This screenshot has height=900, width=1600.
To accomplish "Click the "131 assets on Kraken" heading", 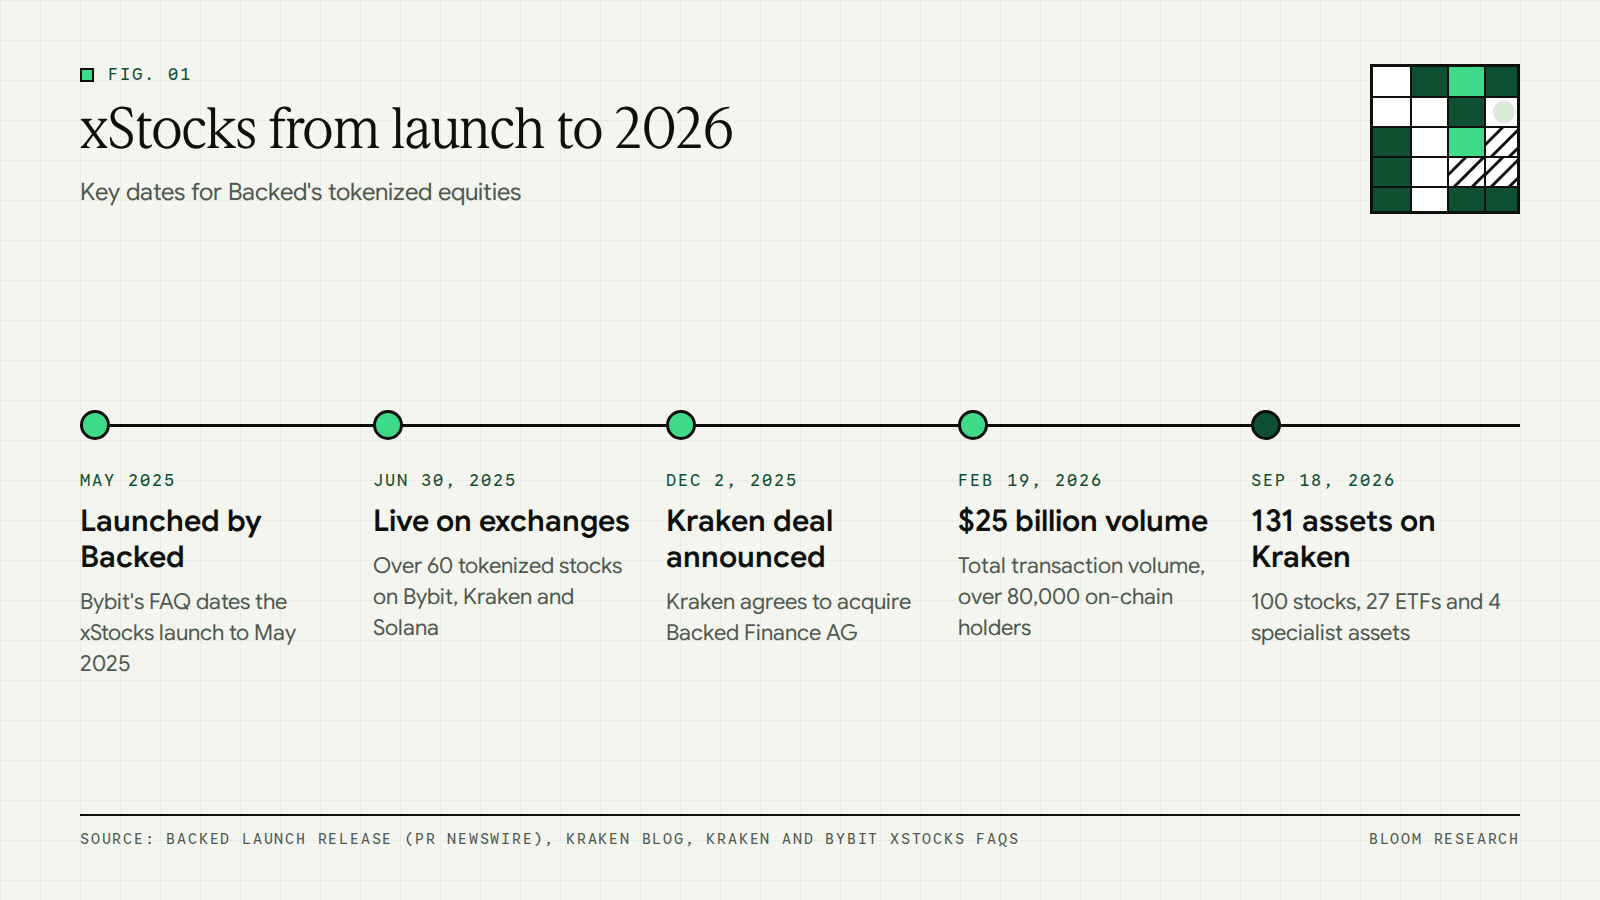I will point(1343,539).
